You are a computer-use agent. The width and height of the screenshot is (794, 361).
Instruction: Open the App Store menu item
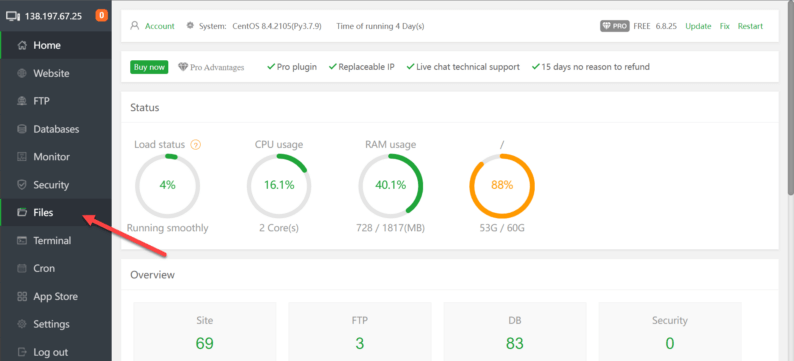(x=56, y=296)
